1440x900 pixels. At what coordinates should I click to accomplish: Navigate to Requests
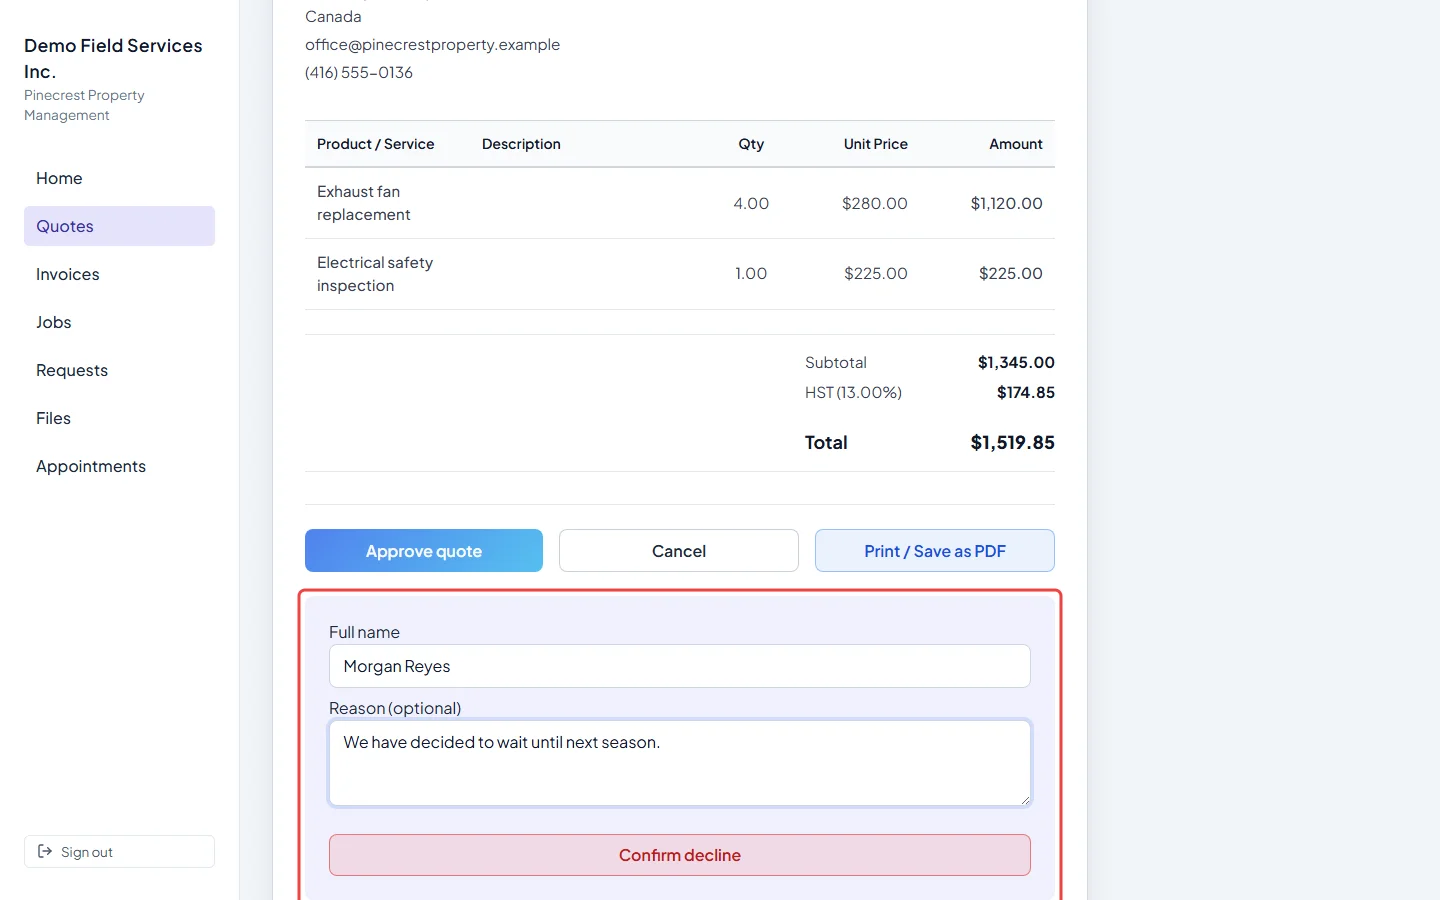coord(119,370)
